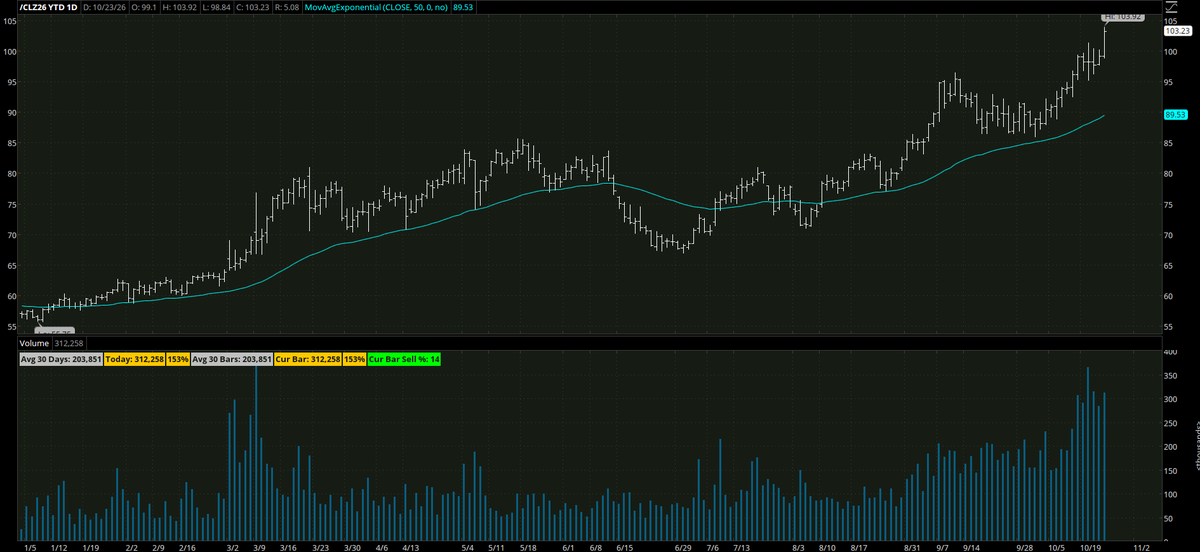Click the cyan 89.53 bubble on price axis
Screen dimensions: 1200x552
coord(1175,115)
